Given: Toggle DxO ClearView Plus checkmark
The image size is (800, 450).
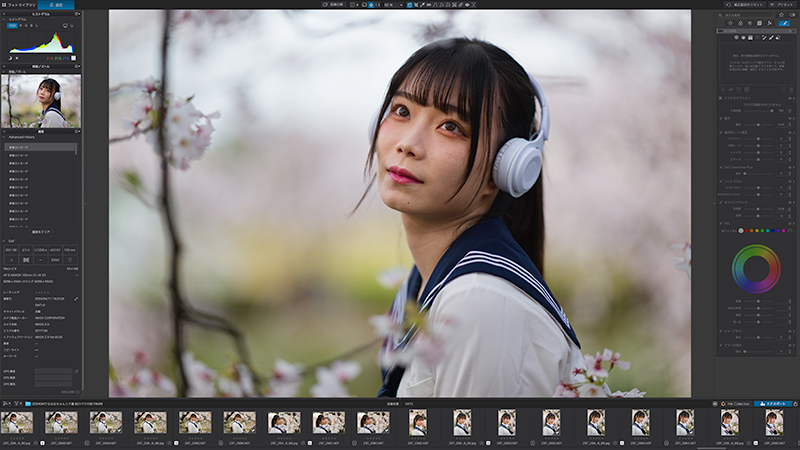Looking at the screenshot, I should [721, 167].
